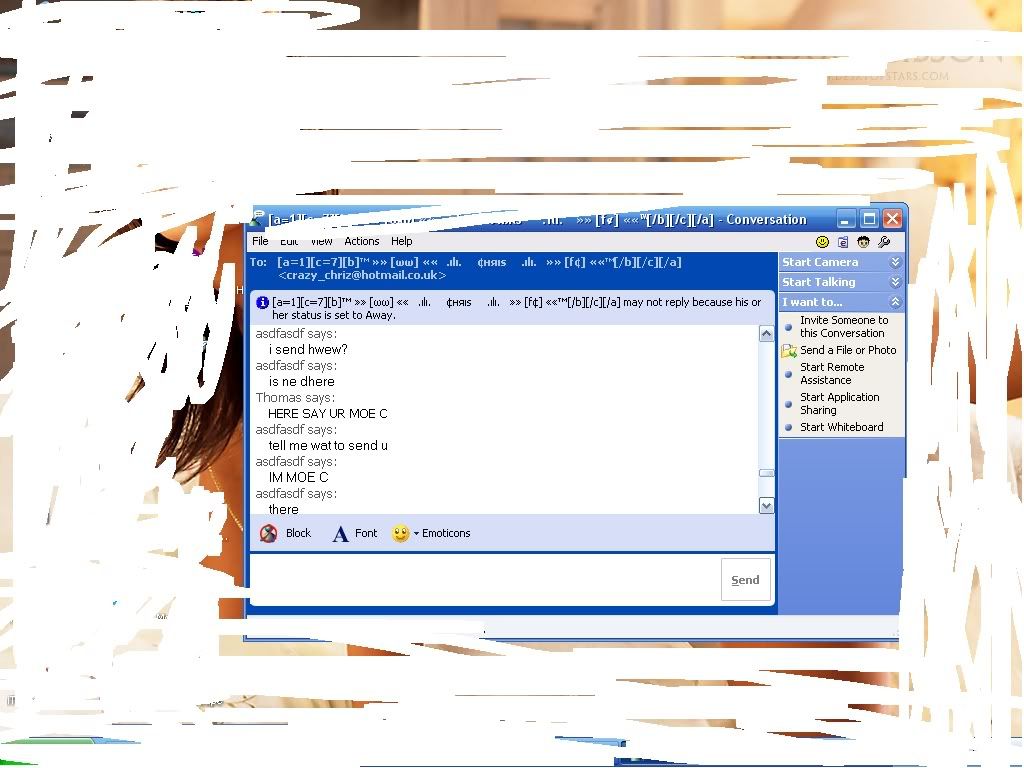Click the smiley face icon in toolbar
Screen dimensions: 1024x768
coord(822,242)
